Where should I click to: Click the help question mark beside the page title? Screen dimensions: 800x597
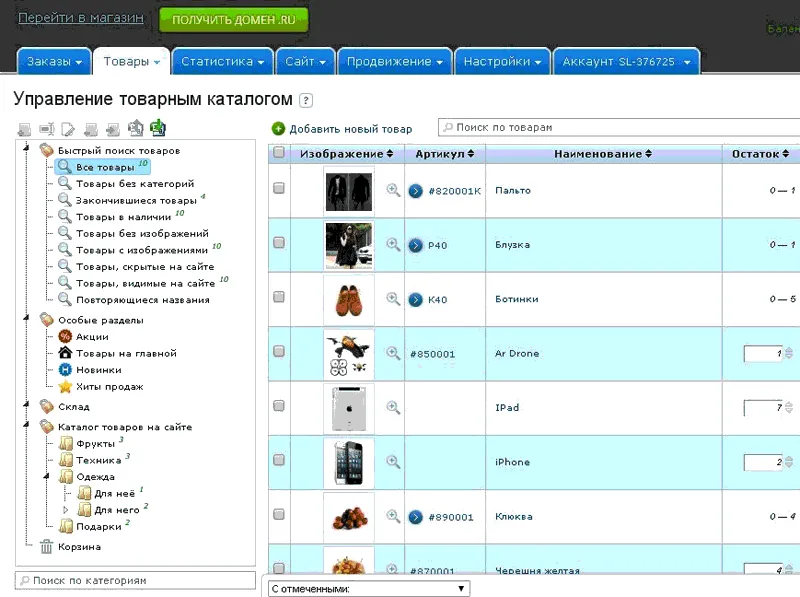pyautogui.click(x=306, y=100)
